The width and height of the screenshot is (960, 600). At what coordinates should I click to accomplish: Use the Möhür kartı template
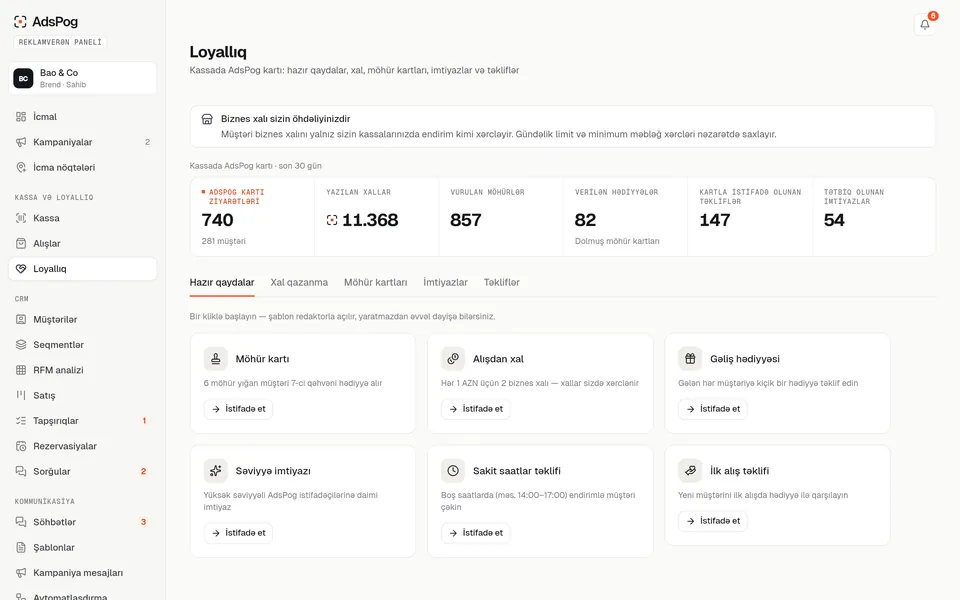238,409
